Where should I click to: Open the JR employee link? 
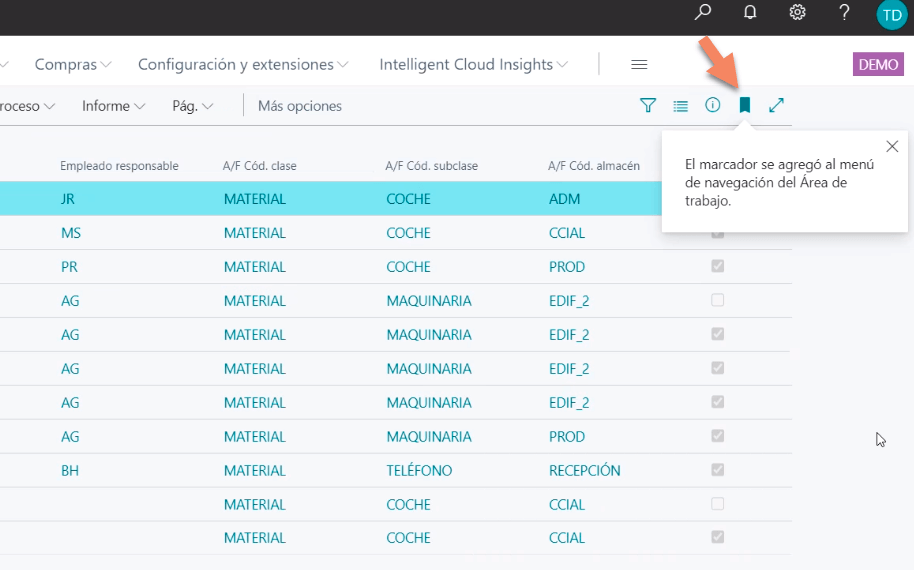(x=68, y=199)
